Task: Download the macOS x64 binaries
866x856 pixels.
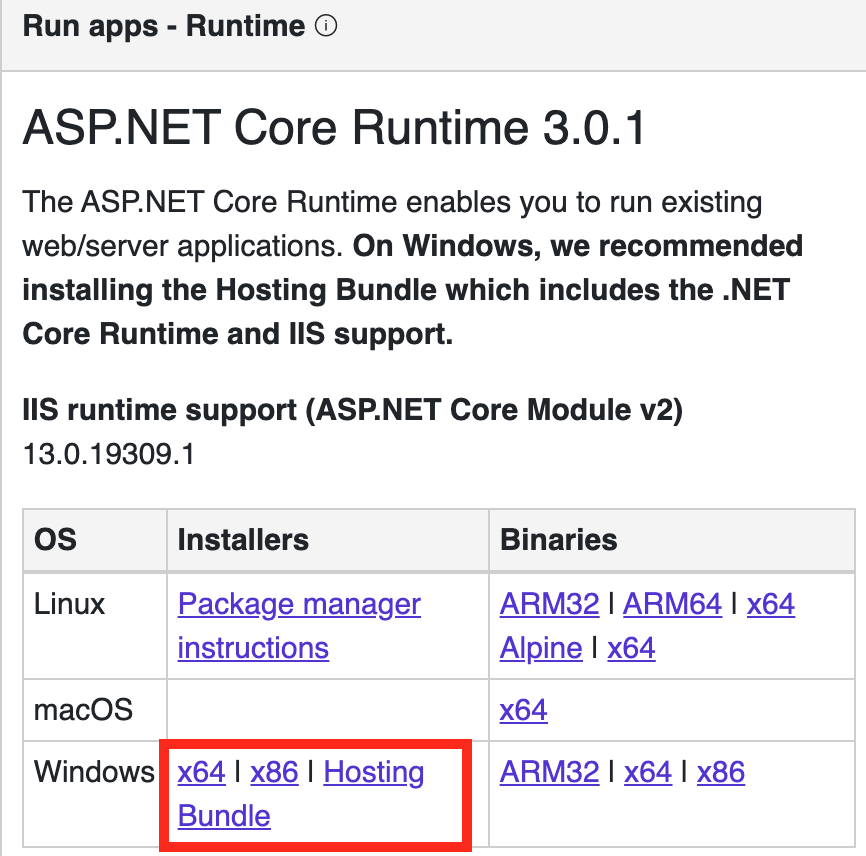Action: coord(523,710)
